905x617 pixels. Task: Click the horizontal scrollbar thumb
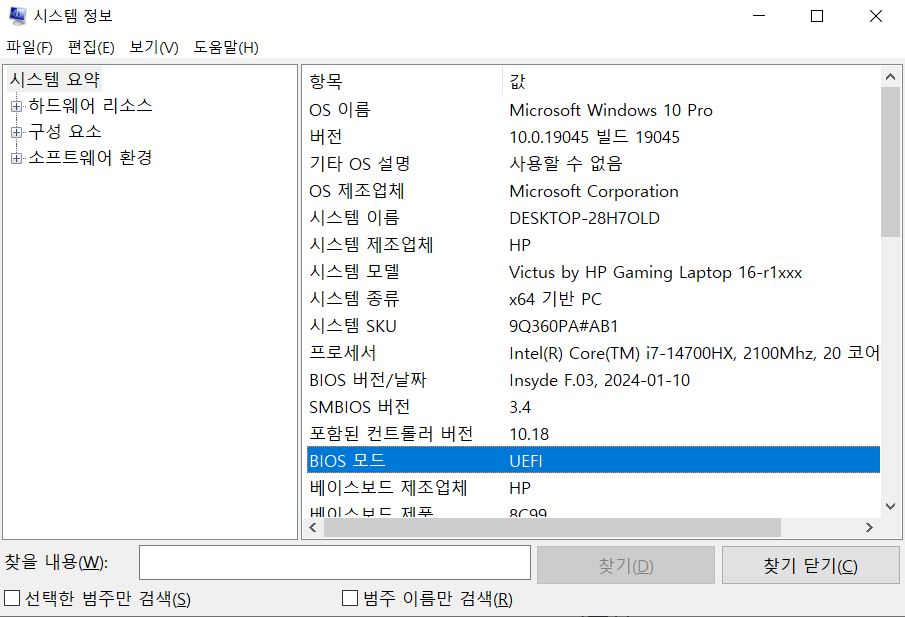(552, 528)
